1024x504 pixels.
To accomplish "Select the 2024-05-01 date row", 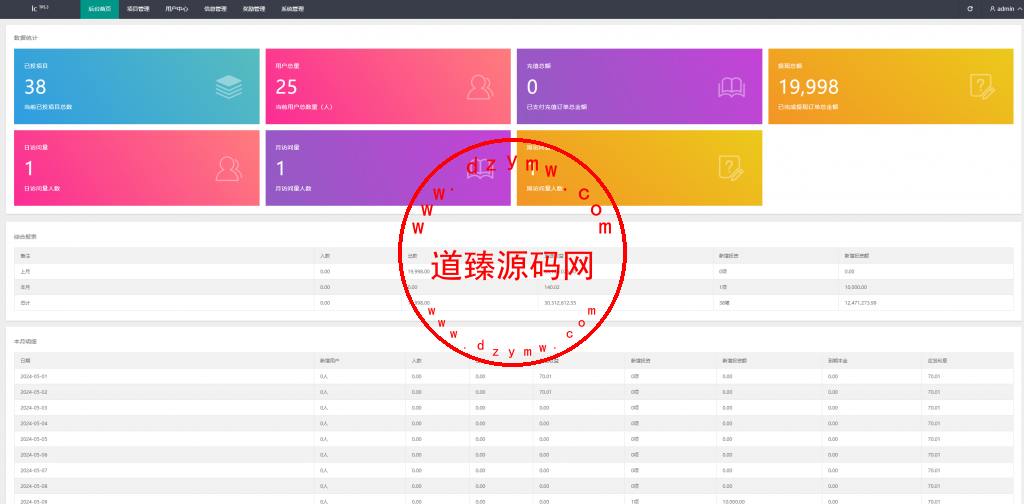I will click(513, 376).
